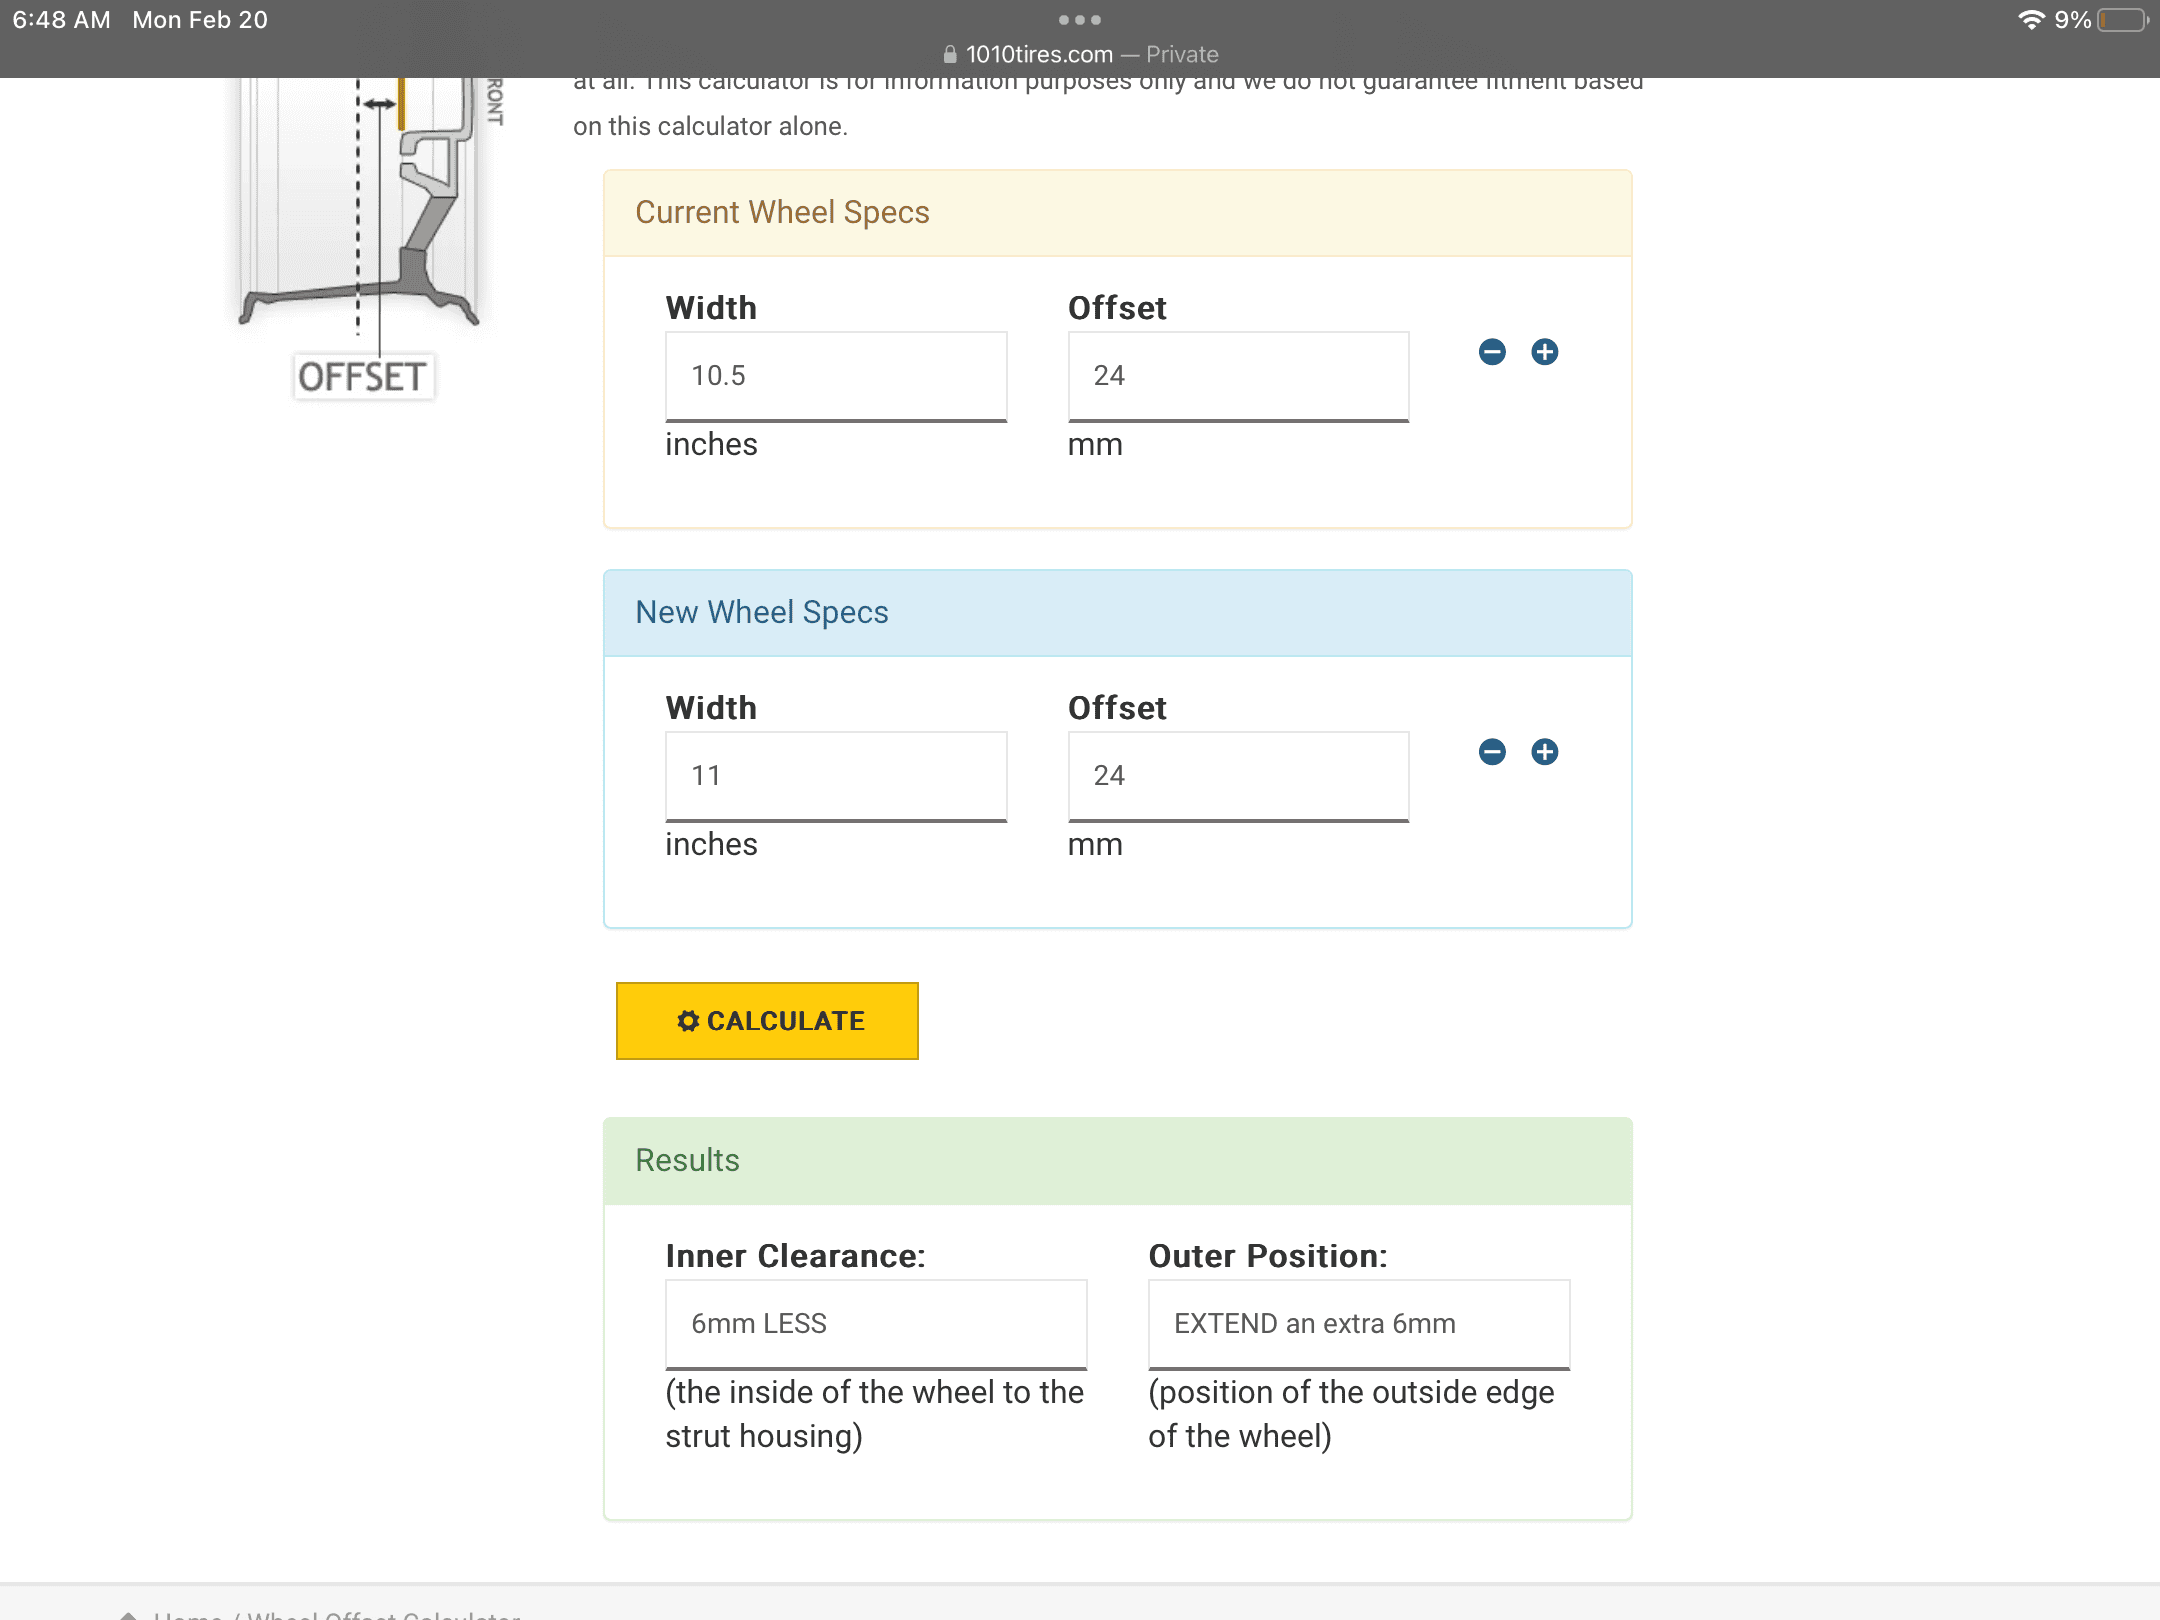Click the 'Inner Clearance:' label

(x=796, y=1256)
